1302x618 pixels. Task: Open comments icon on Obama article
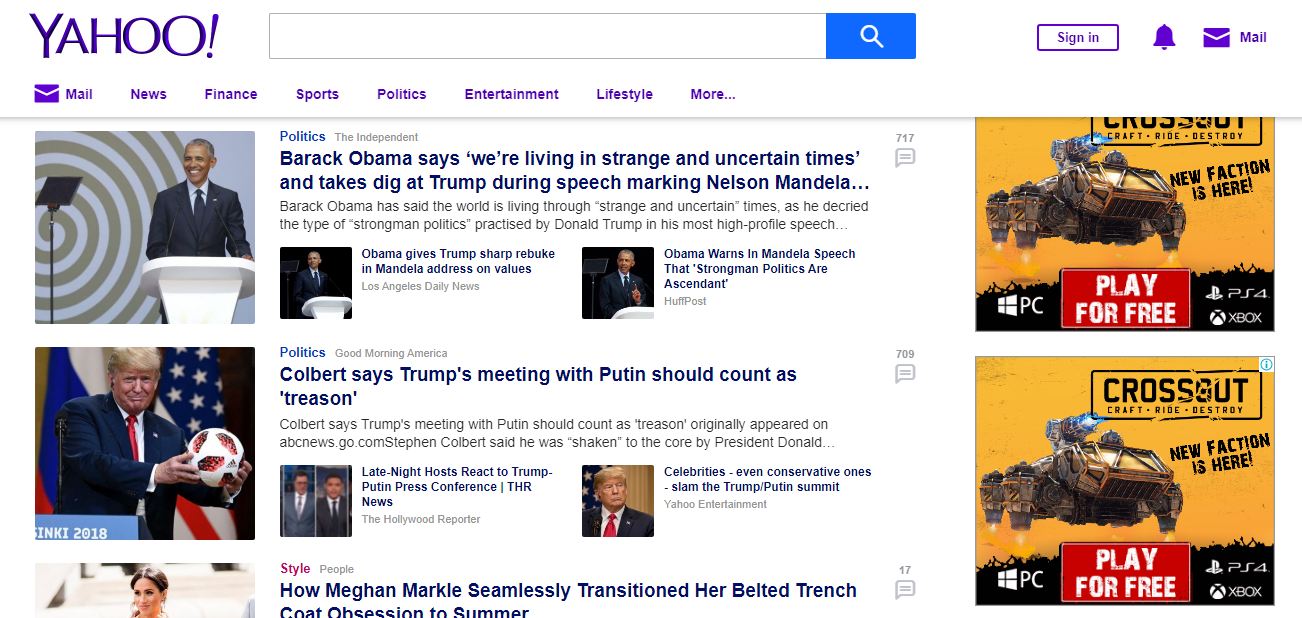905,158
